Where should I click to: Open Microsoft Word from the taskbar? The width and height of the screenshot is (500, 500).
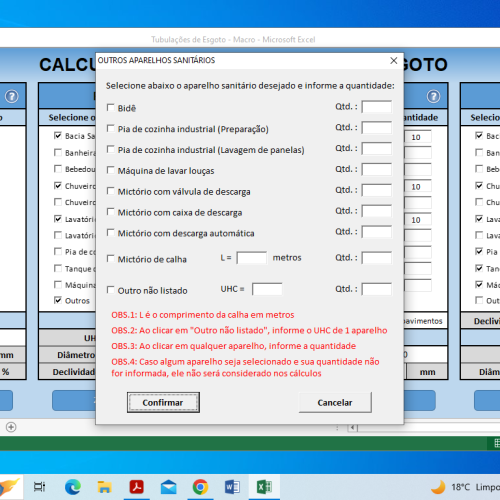tap(232, 487)
